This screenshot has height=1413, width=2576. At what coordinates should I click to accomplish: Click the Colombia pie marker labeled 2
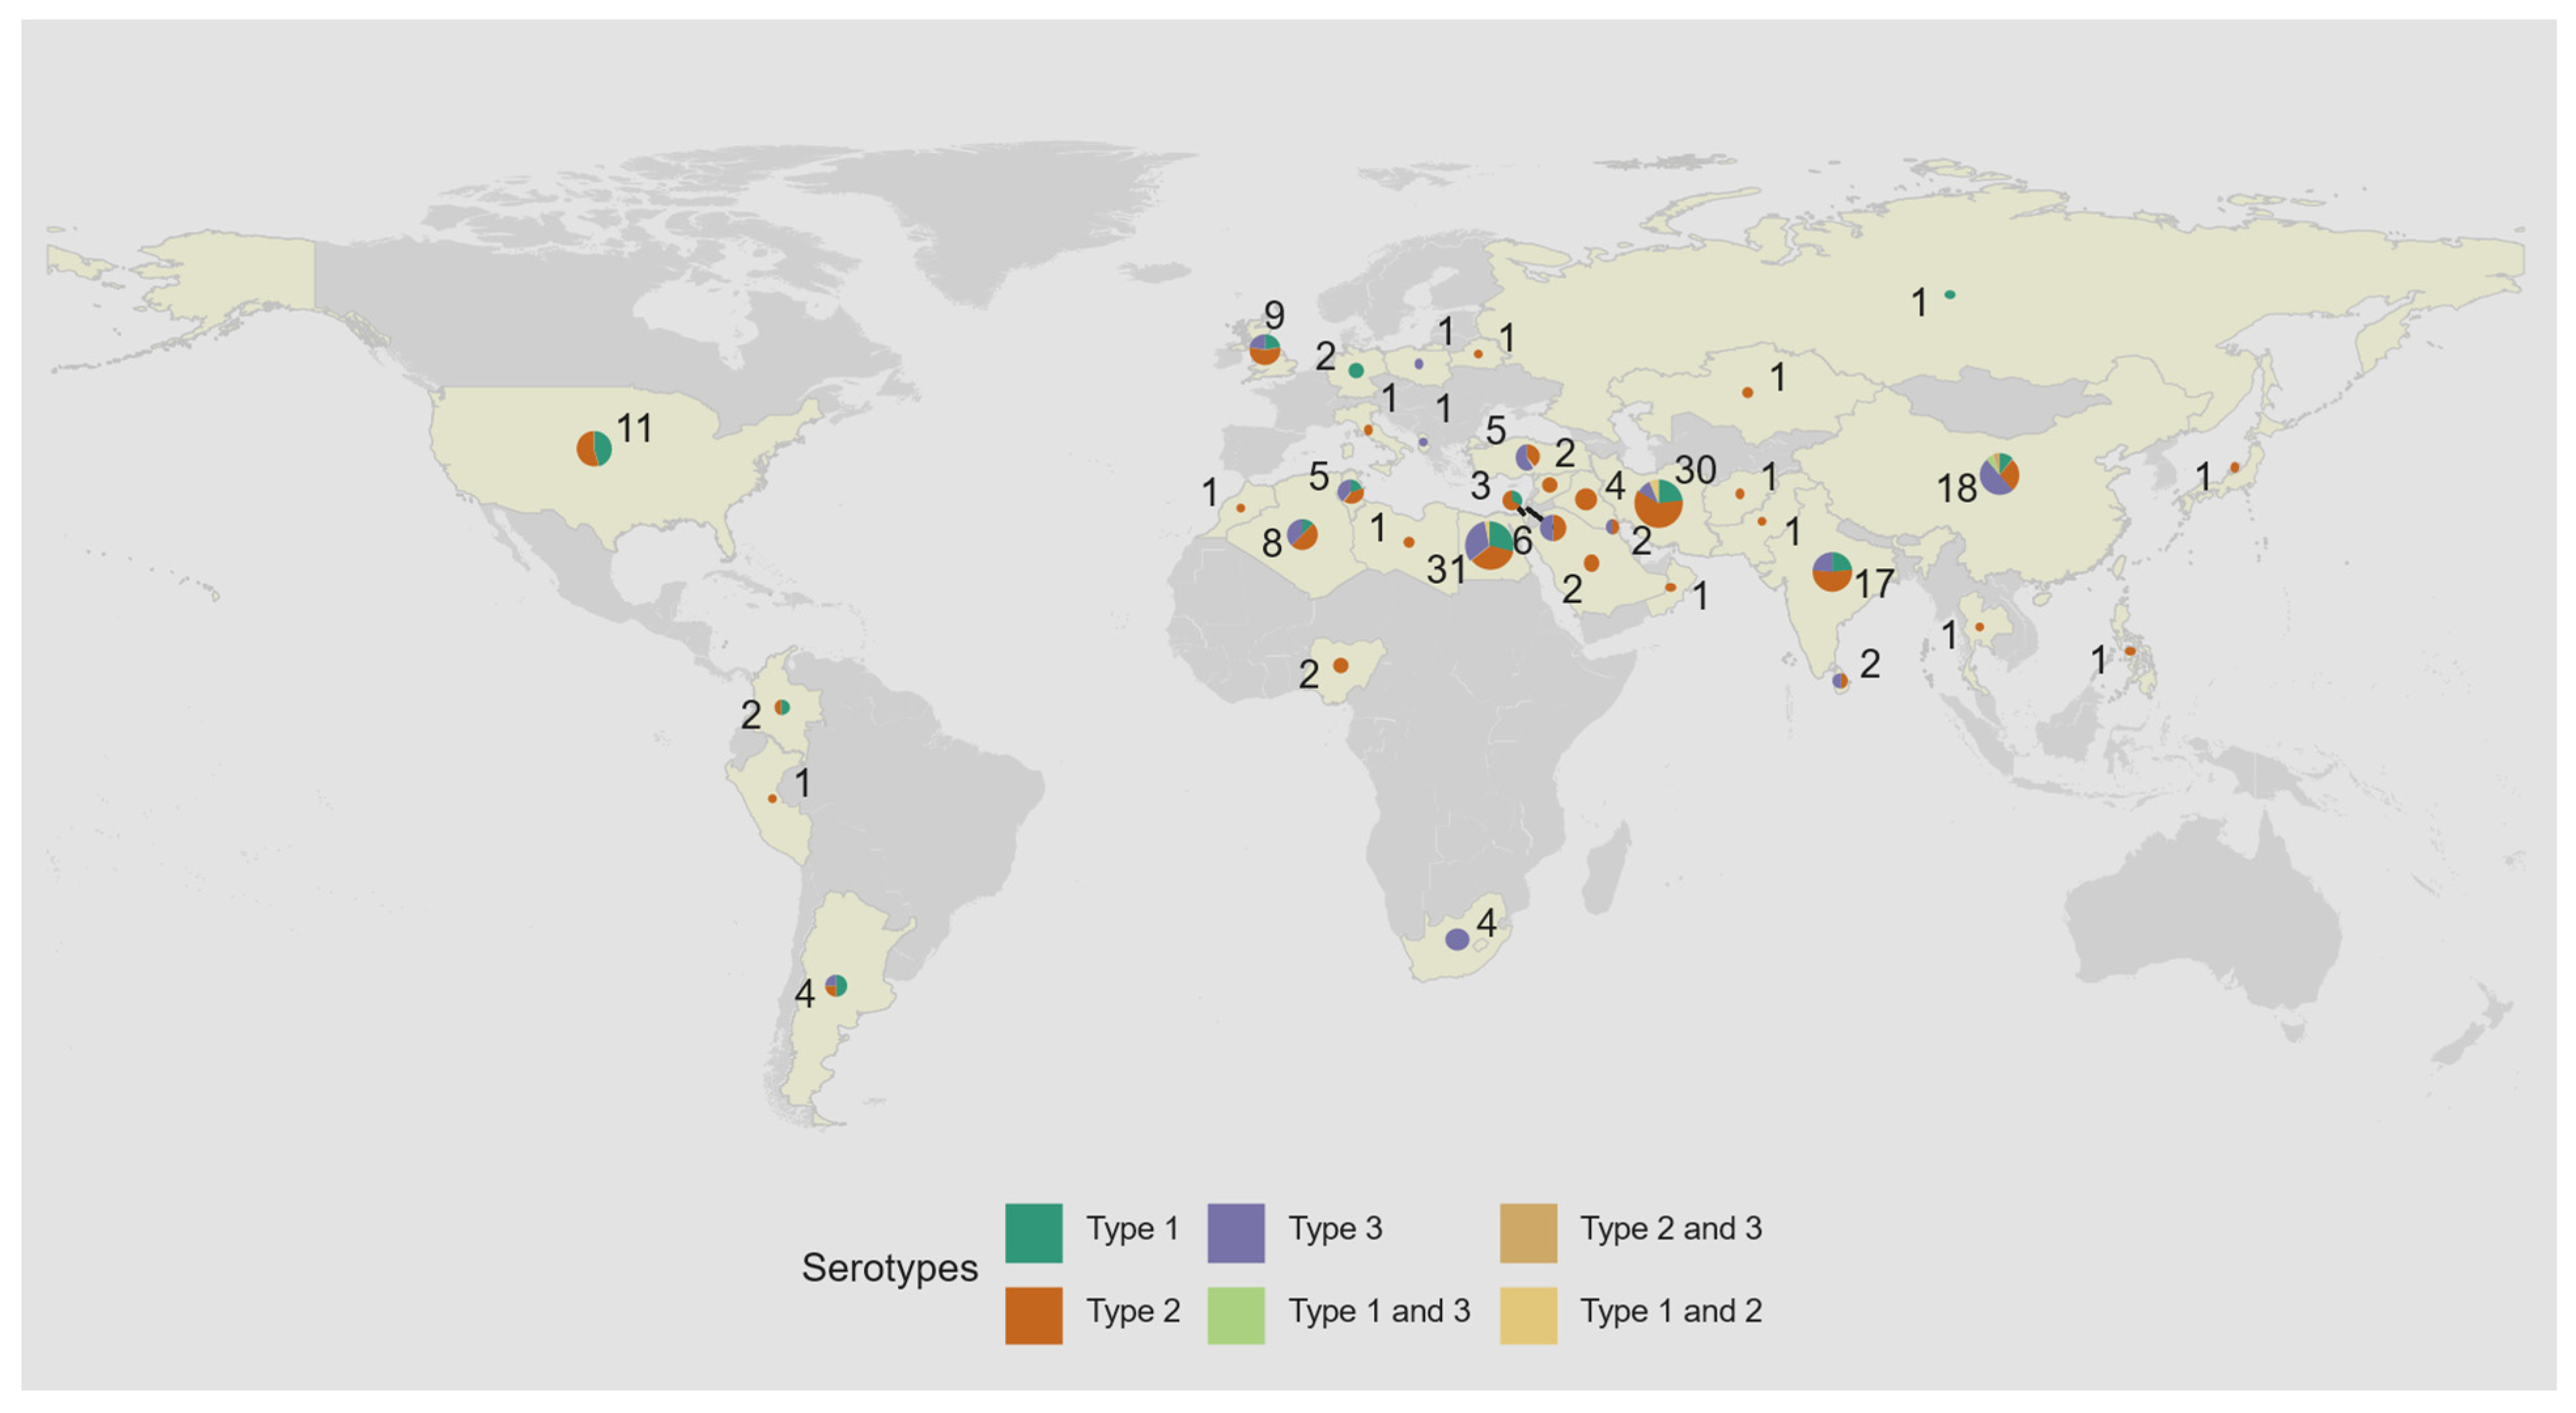coord(782,707)
